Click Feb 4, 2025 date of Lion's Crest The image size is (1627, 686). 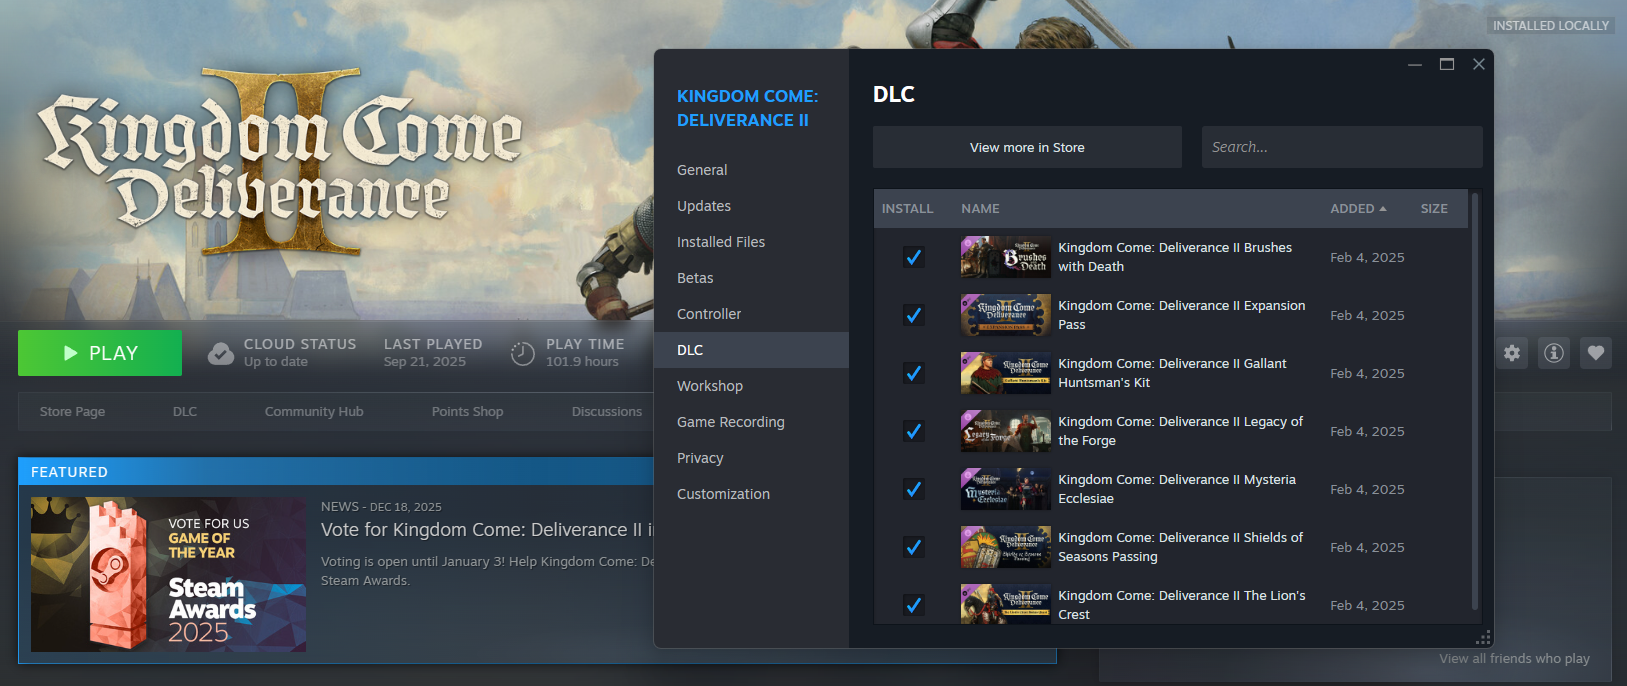click(1367, 605)
